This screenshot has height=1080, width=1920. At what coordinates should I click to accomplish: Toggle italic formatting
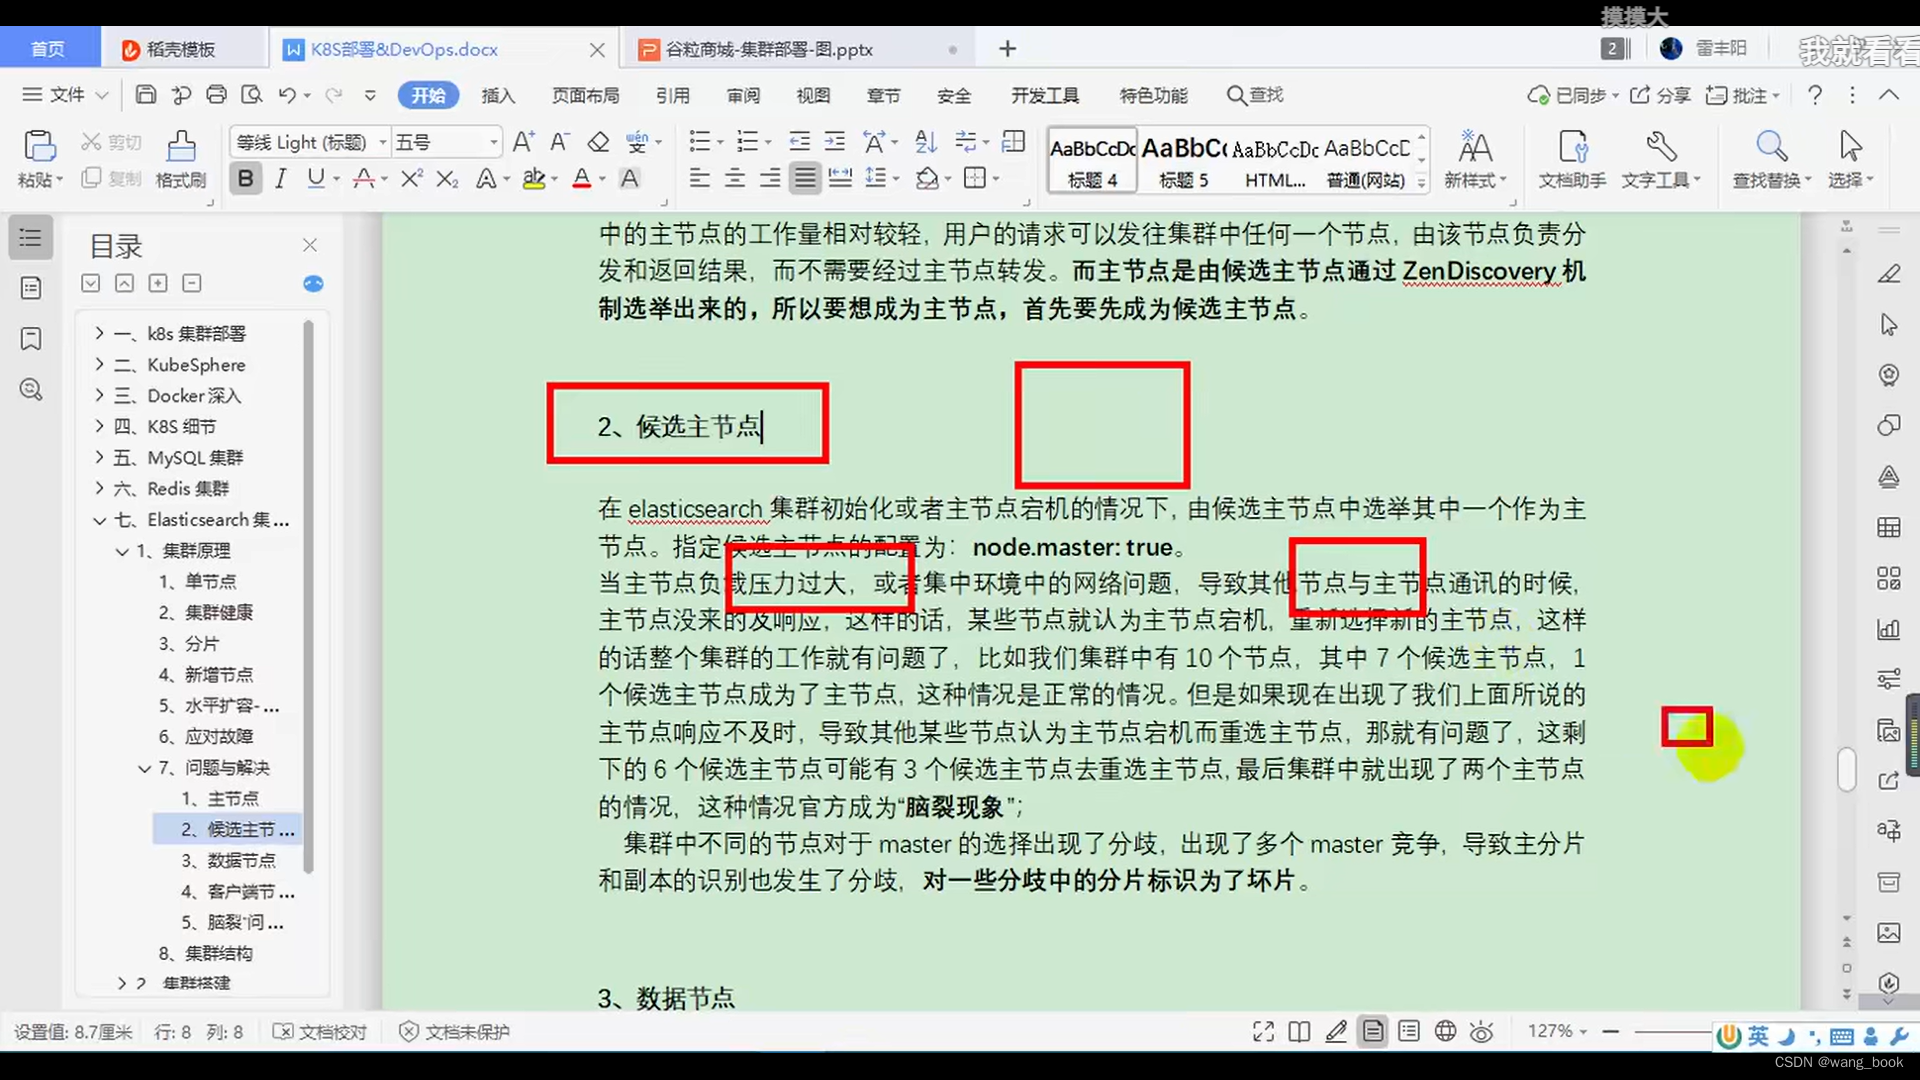click(281, 178)
